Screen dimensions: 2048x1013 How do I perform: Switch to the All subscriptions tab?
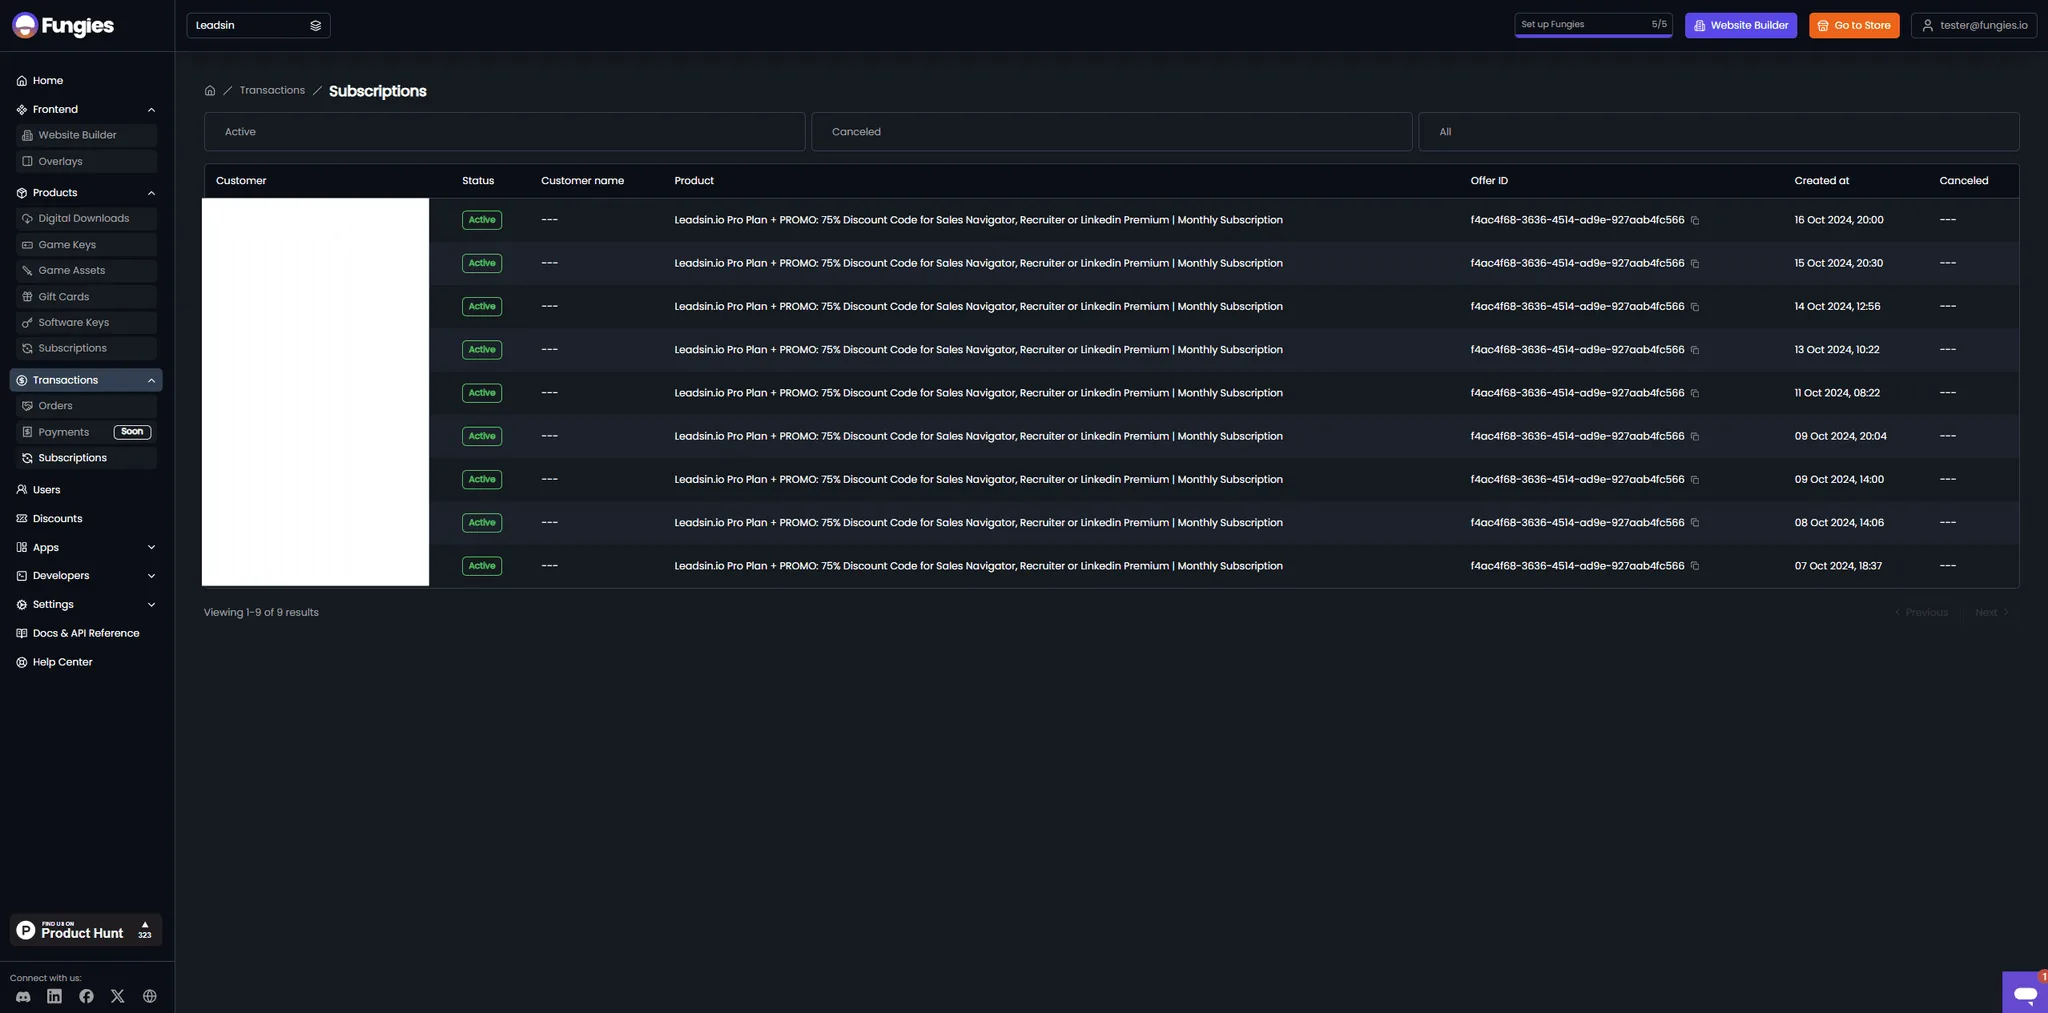click(1718, 132)
